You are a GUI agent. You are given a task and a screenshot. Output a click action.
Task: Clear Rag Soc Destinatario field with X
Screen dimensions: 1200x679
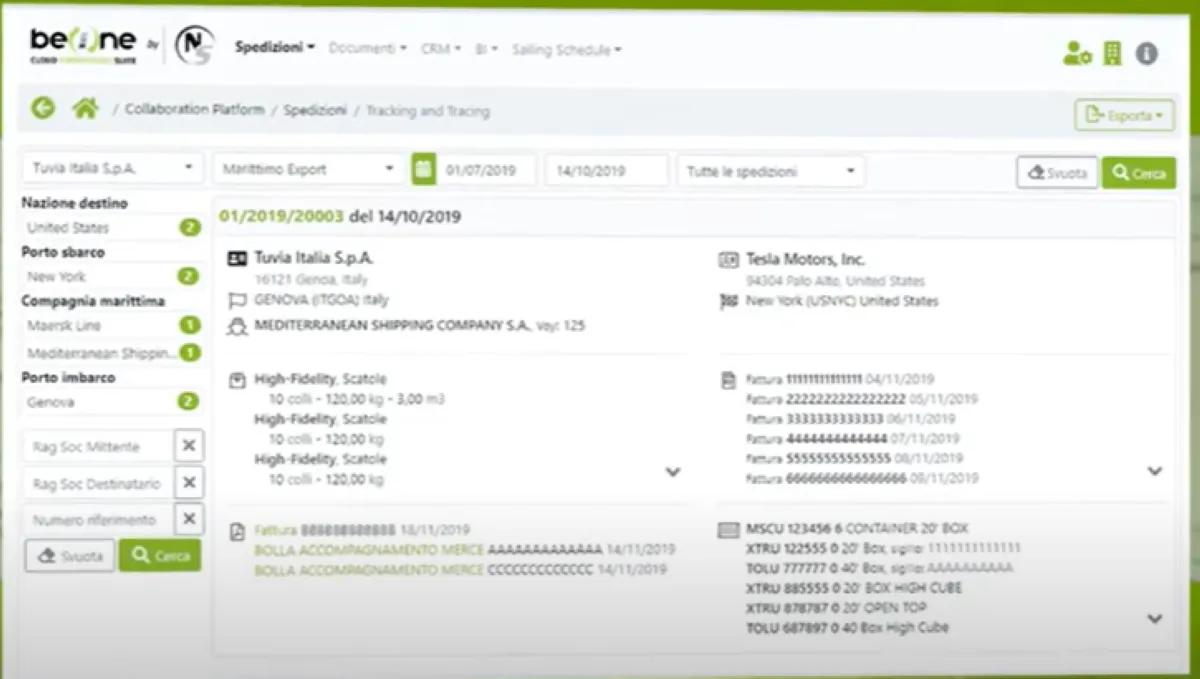[x=189, y=483]
